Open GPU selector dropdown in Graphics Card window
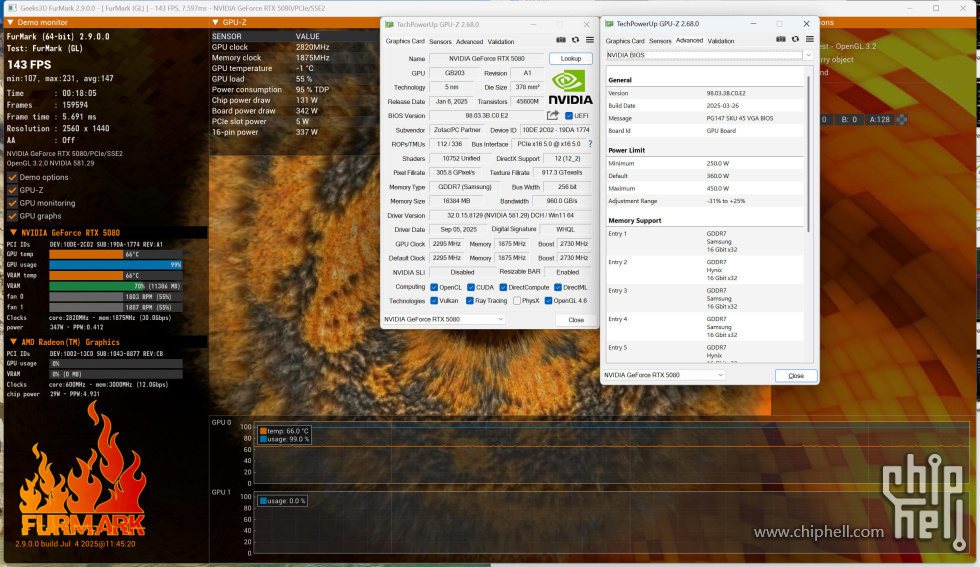980x567 pixels. (x=443, y=320)
